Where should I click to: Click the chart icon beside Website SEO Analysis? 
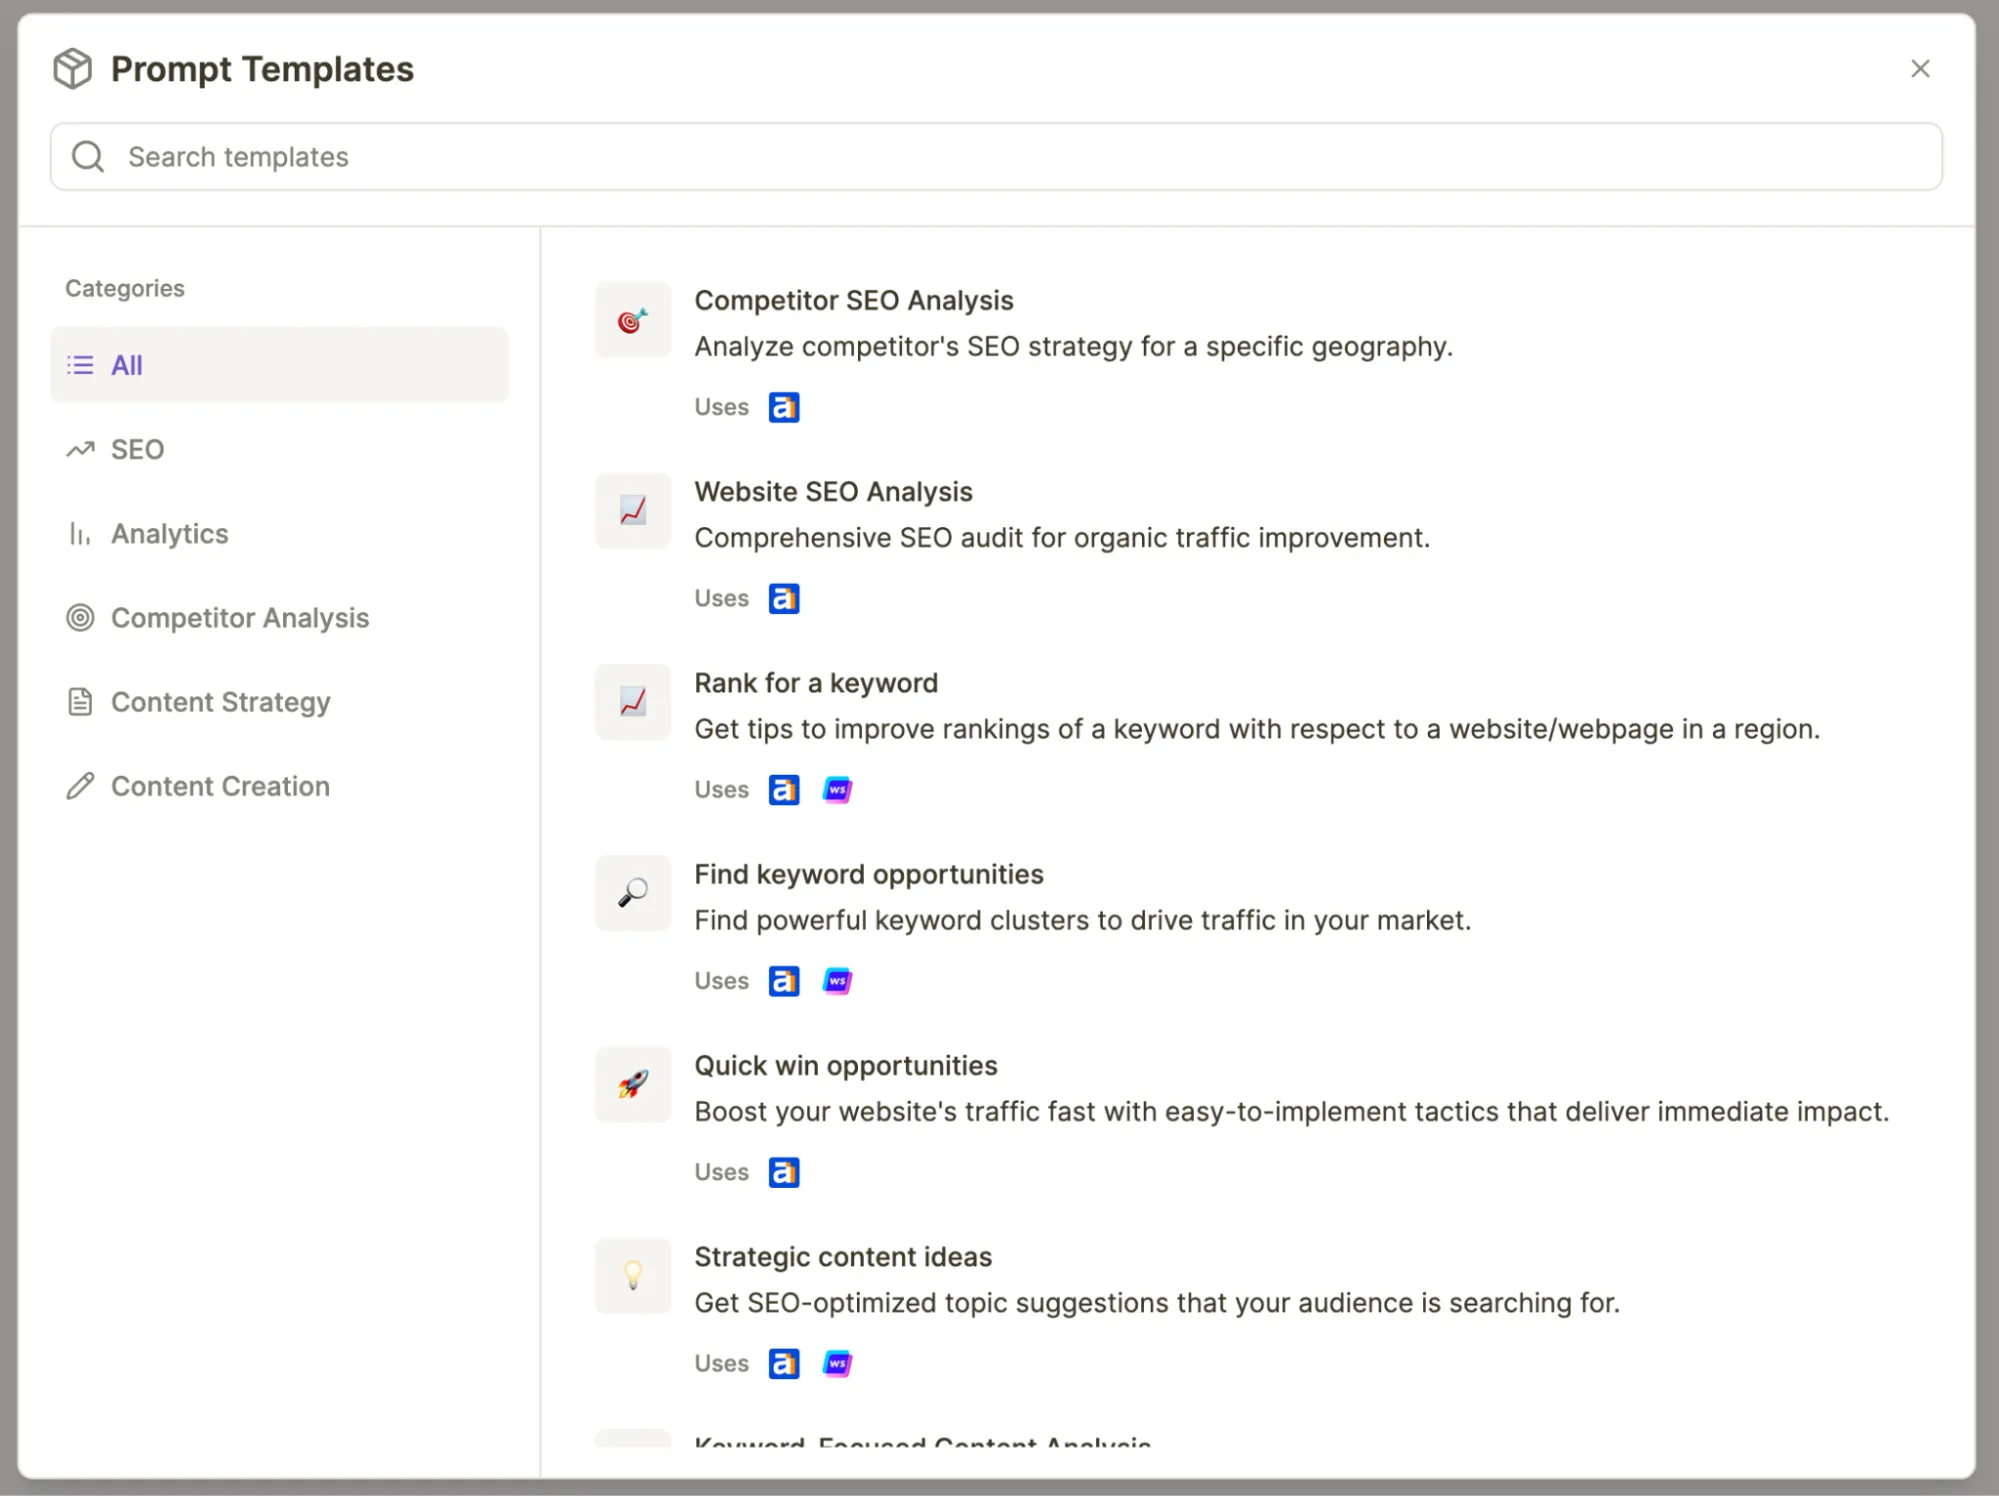[632, 511]
